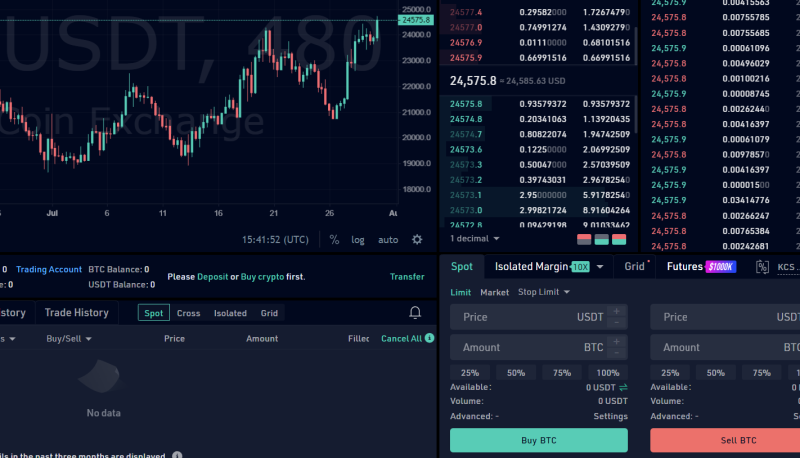Click the notification bell icon
Viewport: 800px width, 458px height.
click(x=415, y=313)
